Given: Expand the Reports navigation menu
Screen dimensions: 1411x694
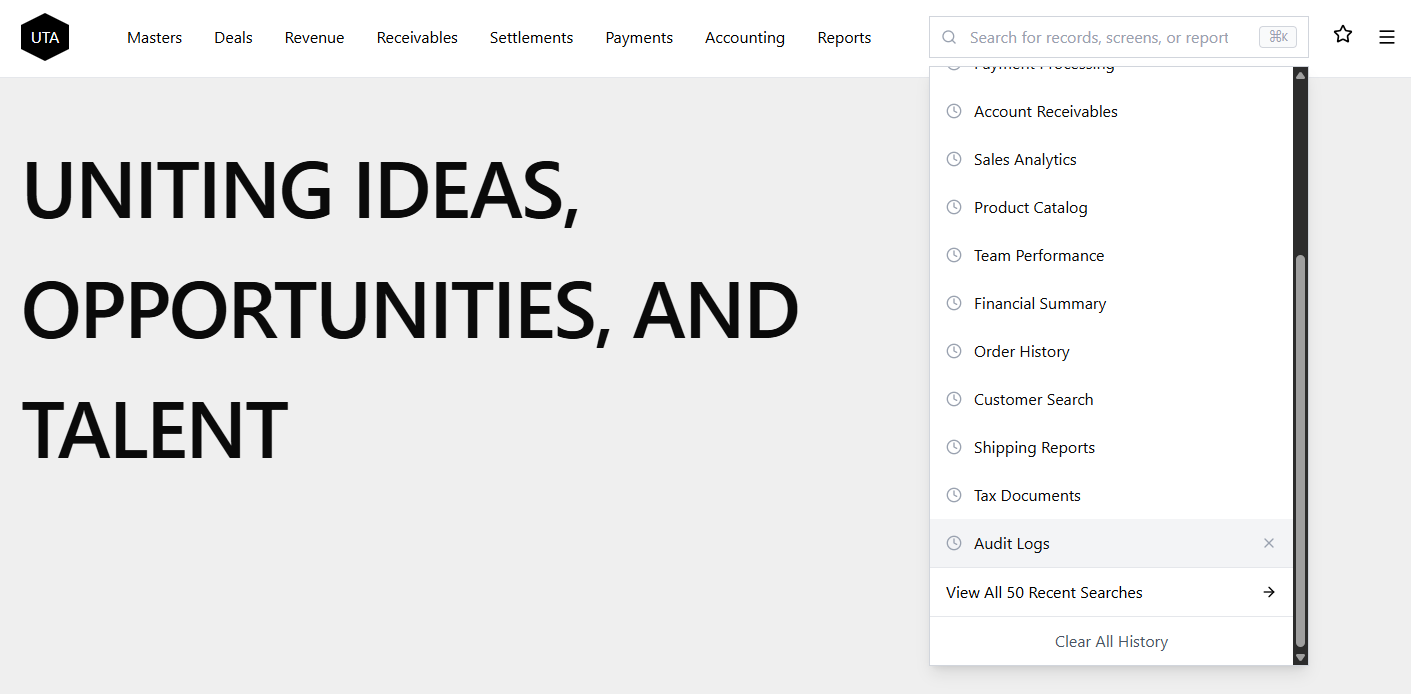Looking at the screenshot, I should [844, 38].
